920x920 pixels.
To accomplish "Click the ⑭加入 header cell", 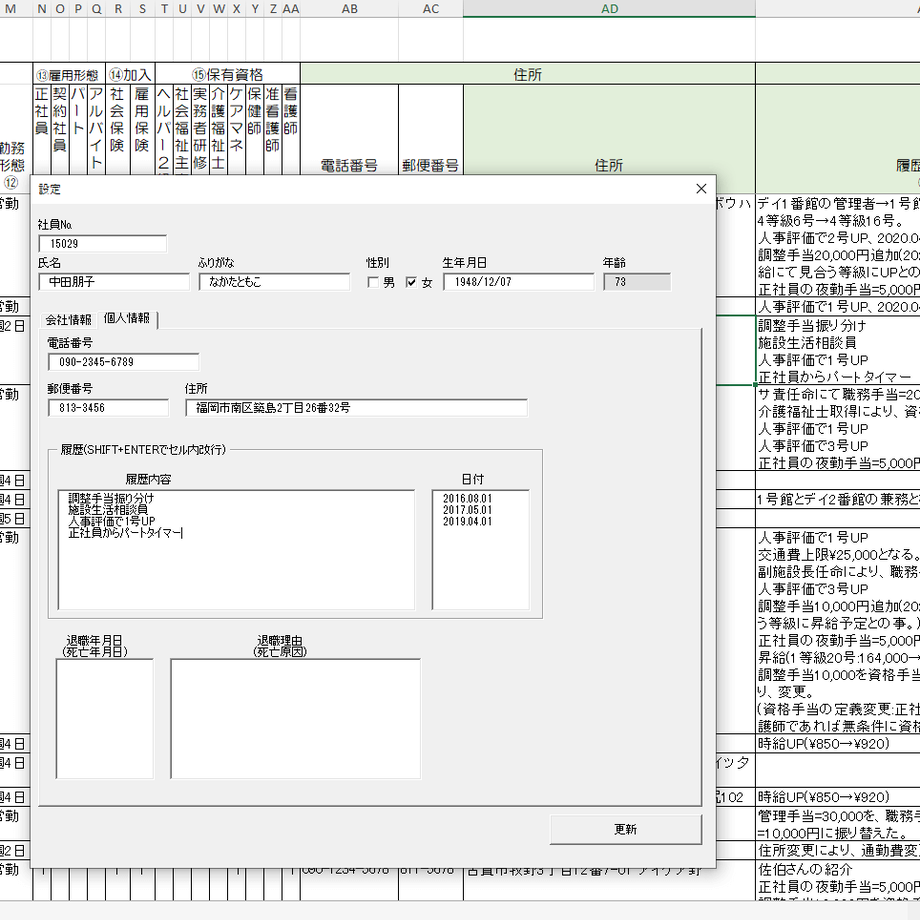I will point(130,74).
